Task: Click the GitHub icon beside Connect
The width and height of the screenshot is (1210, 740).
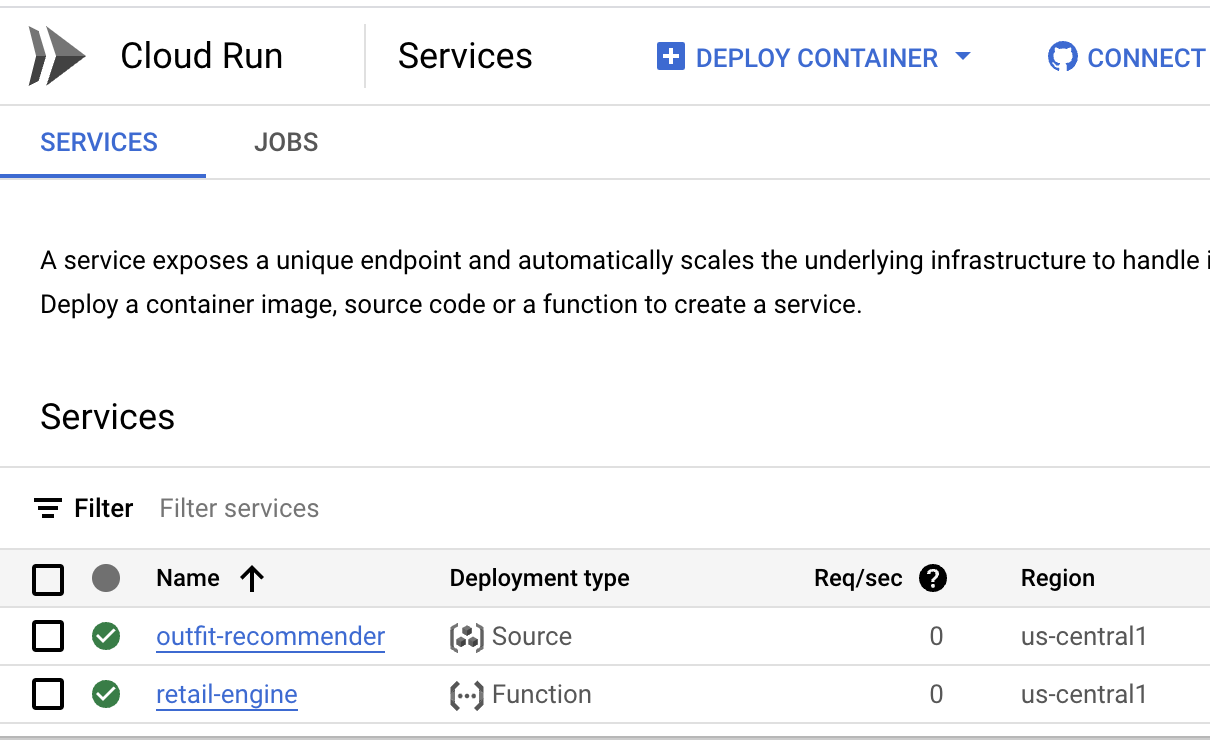Action: (1062, 57)
